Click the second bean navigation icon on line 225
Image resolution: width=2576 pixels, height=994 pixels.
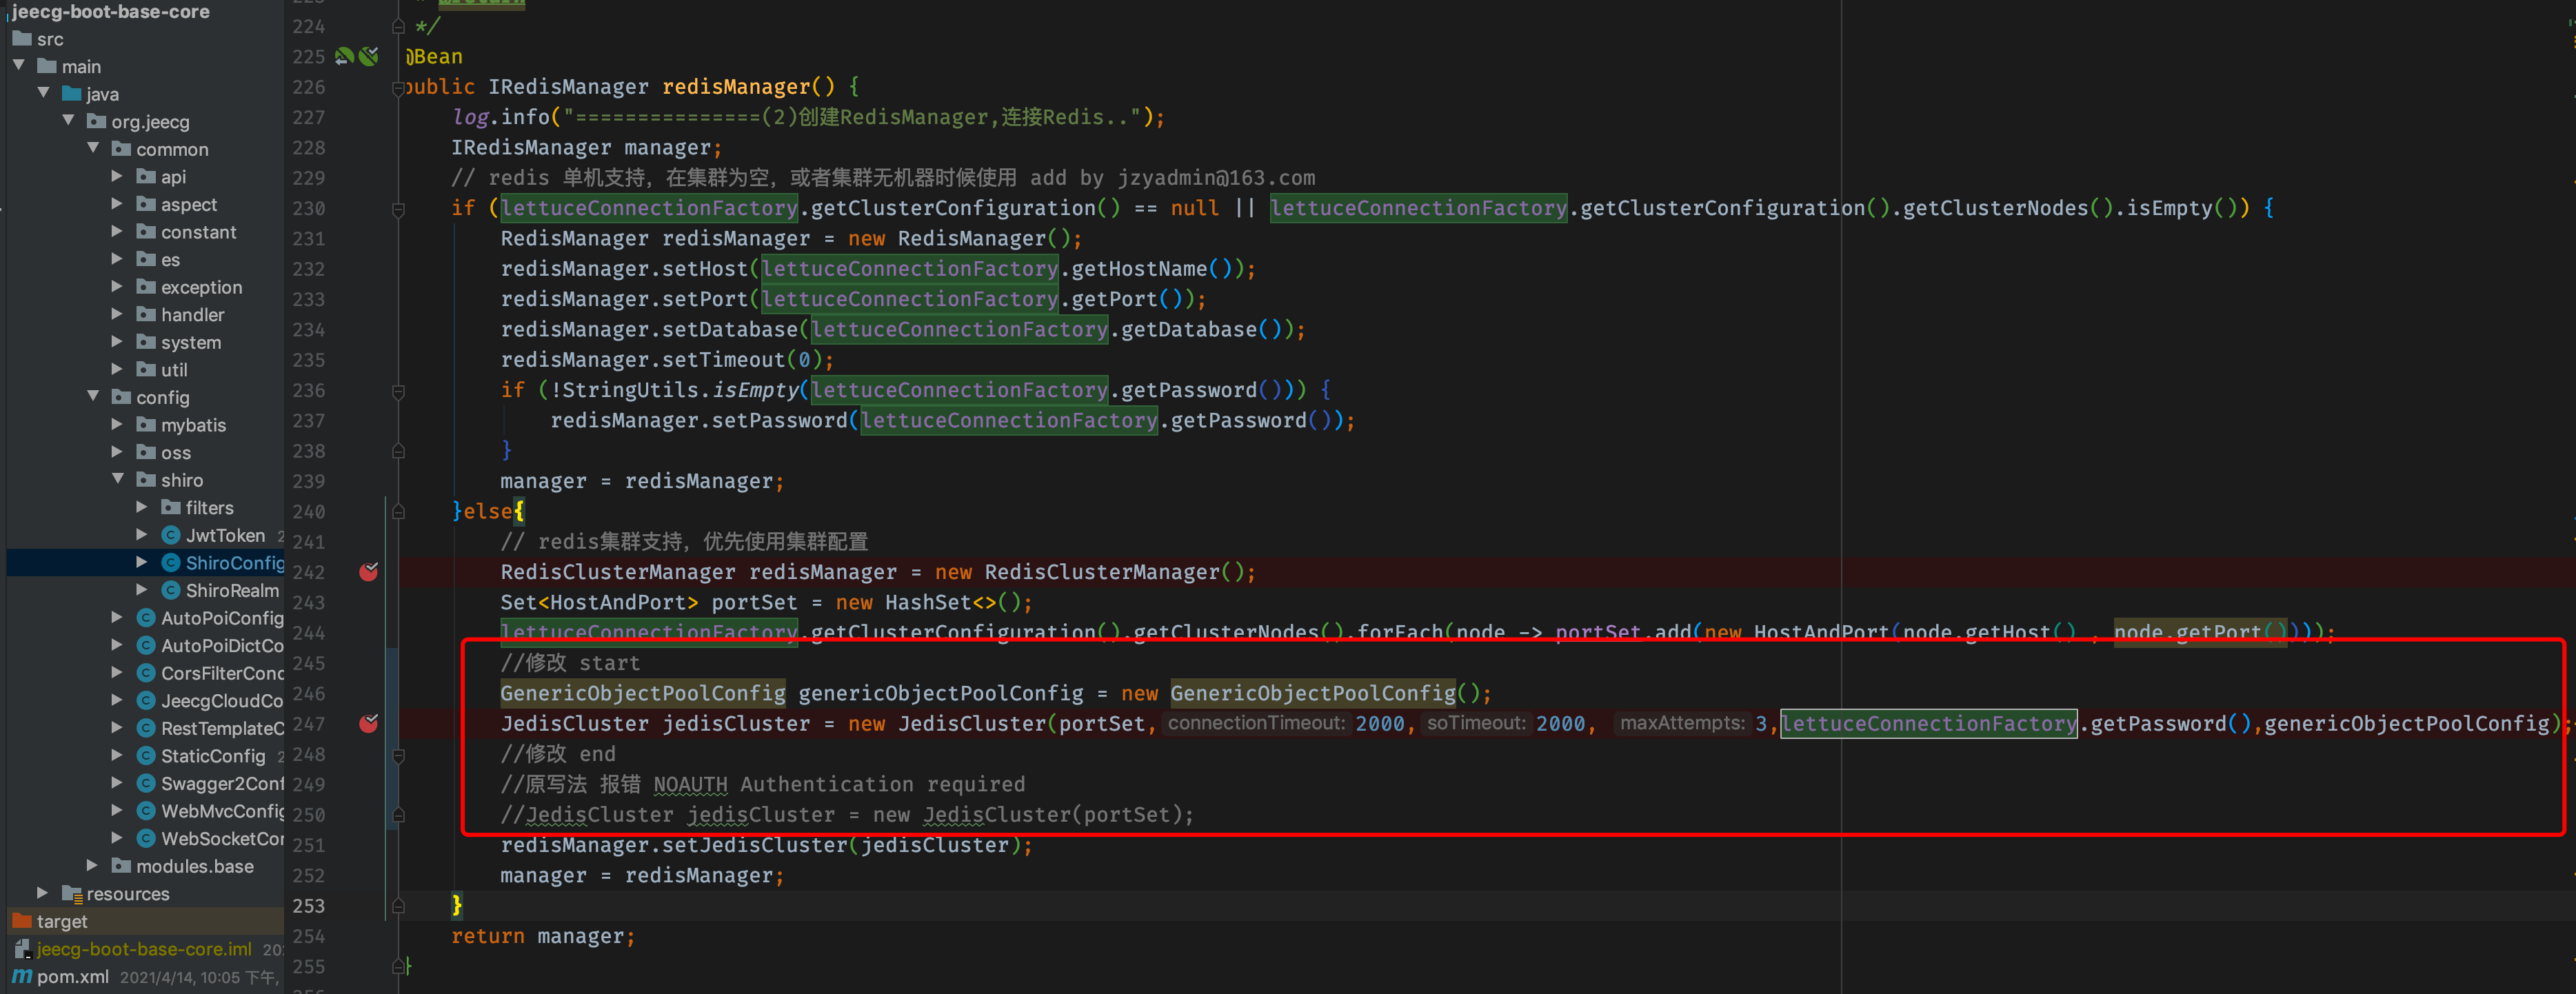pyautogui.click(x=369, y=56)
